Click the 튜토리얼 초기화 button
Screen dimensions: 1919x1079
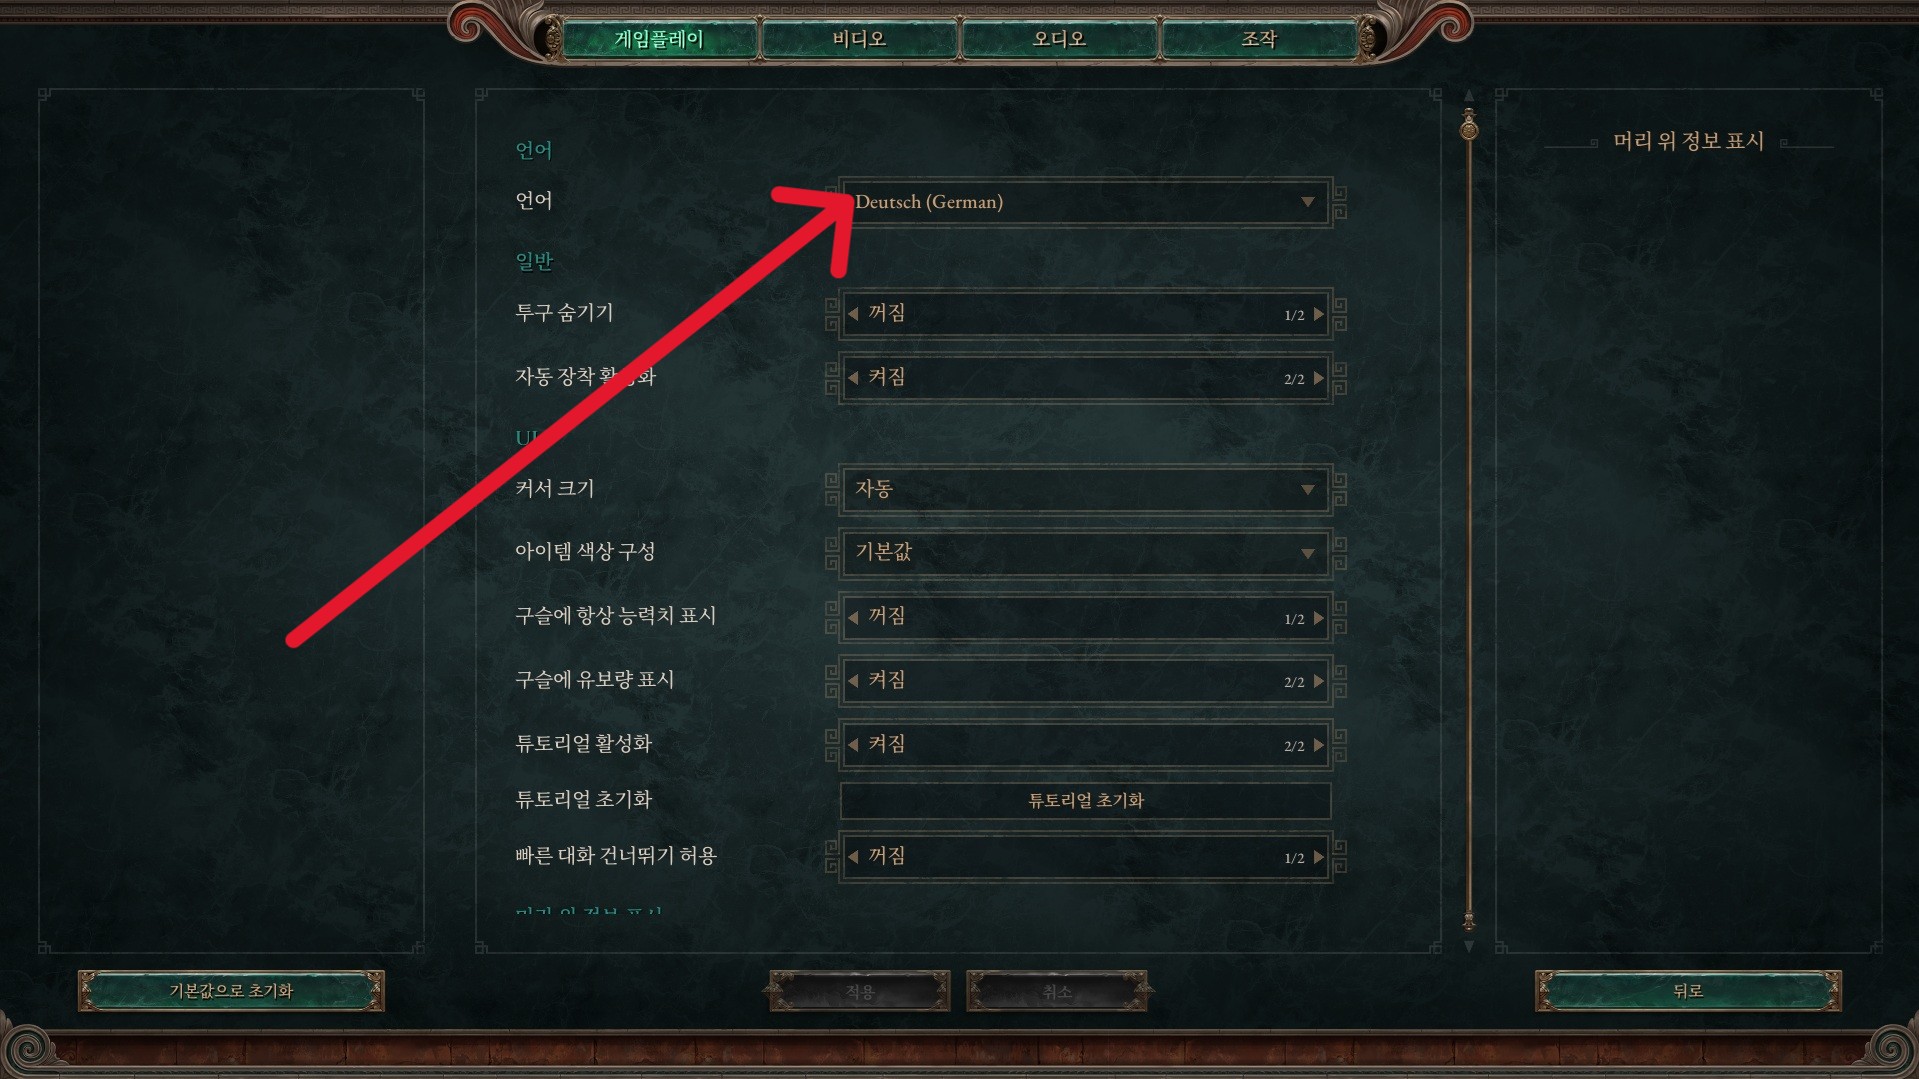tap(1085, 800)
